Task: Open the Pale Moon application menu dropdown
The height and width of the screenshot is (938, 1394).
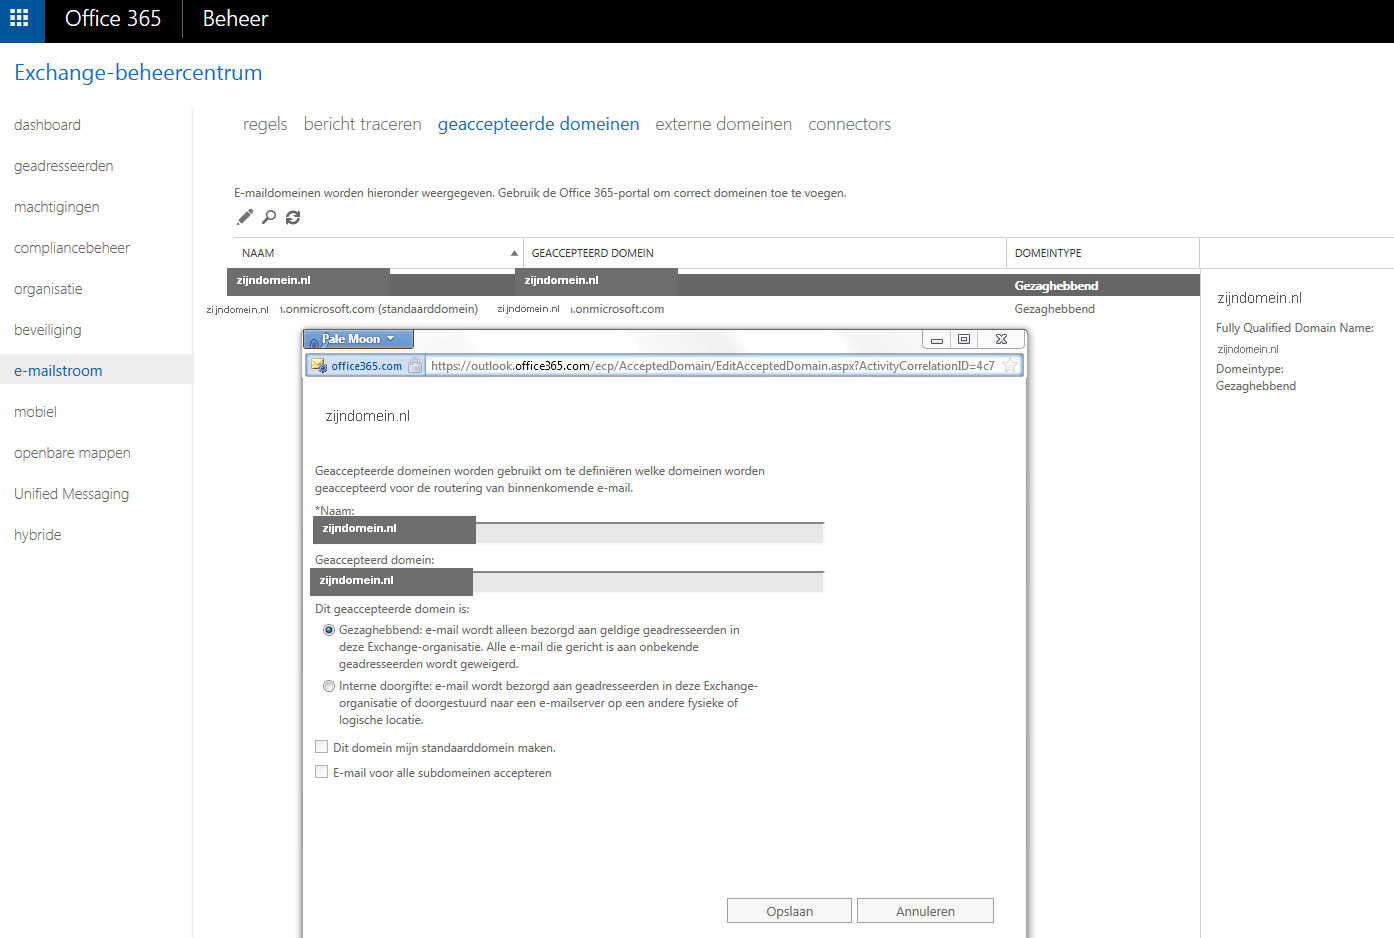Action: [x=359, y=339]
